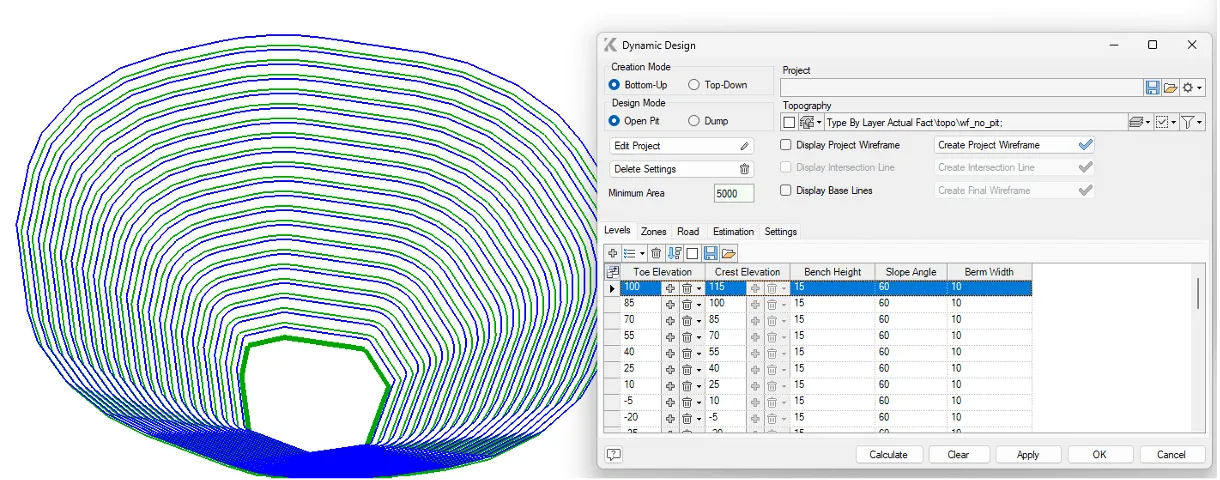Switch to the Settings tab
1220x480 pixels.
781,231
